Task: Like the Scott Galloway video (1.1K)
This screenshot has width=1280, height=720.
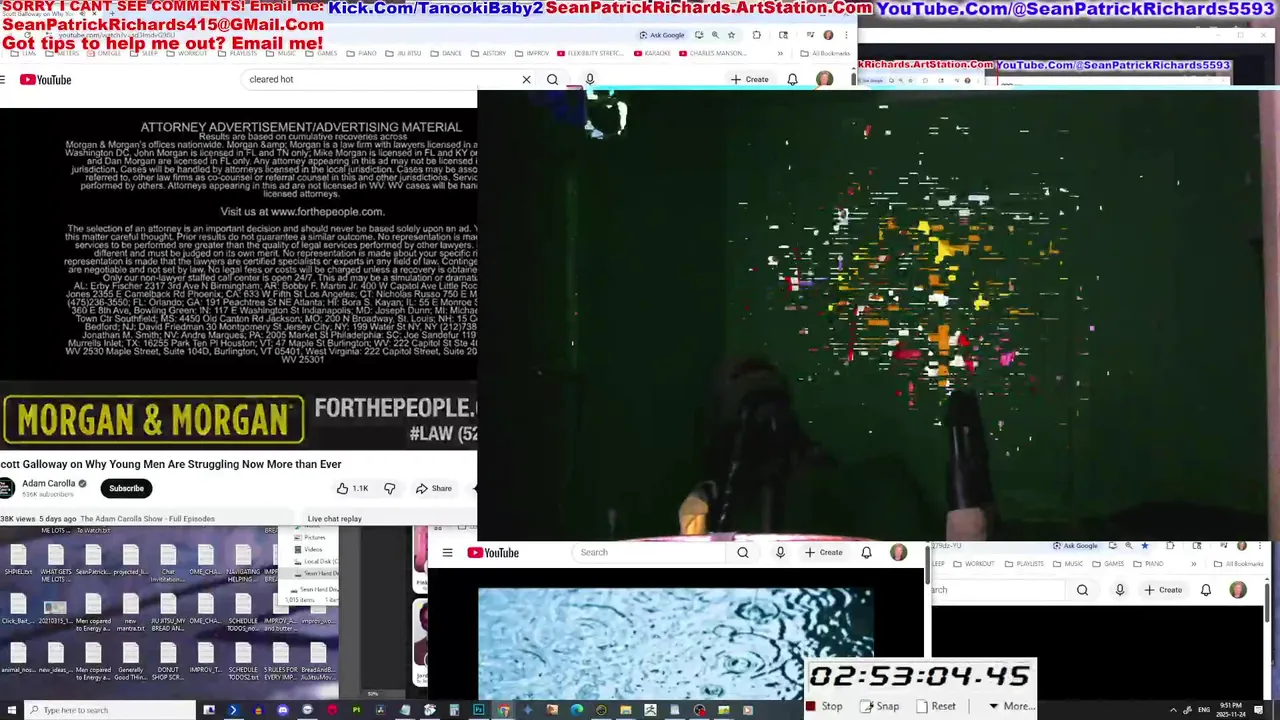Action: tap(352, 488)
